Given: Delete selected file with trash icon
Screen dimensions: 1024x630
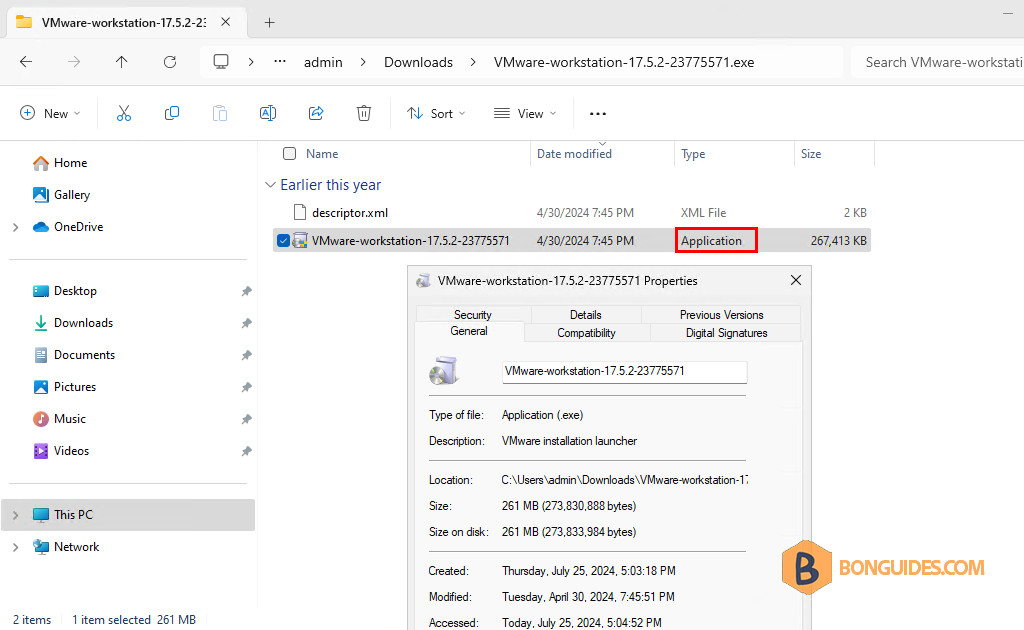Looking at the screenshot, I should tap(364, 114).
